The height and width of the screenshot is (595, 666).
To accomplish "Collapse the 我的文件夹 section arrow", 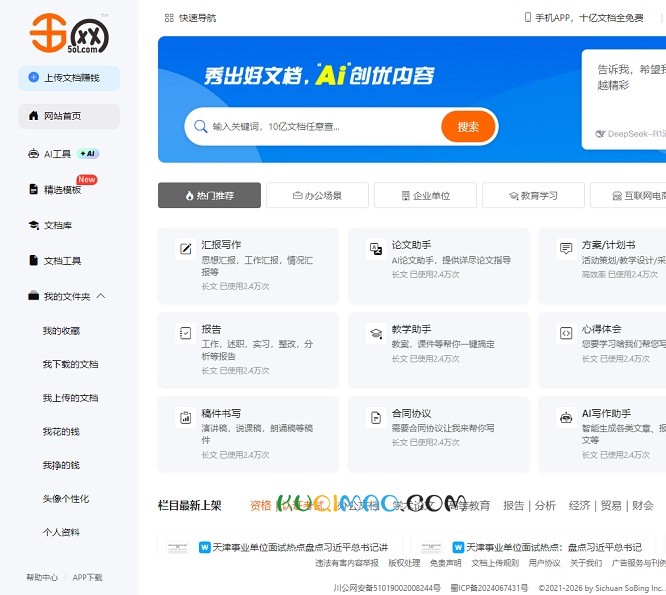I will pyautogui.click(x=101, y=296).
